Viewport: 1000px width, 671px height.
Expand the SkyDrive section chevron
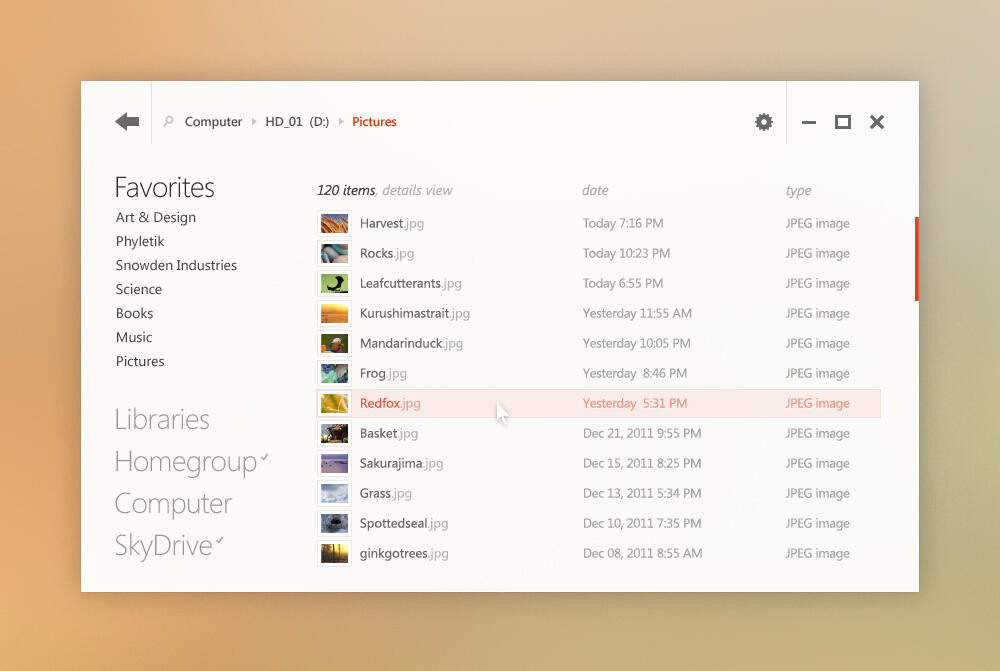point(220,541)
